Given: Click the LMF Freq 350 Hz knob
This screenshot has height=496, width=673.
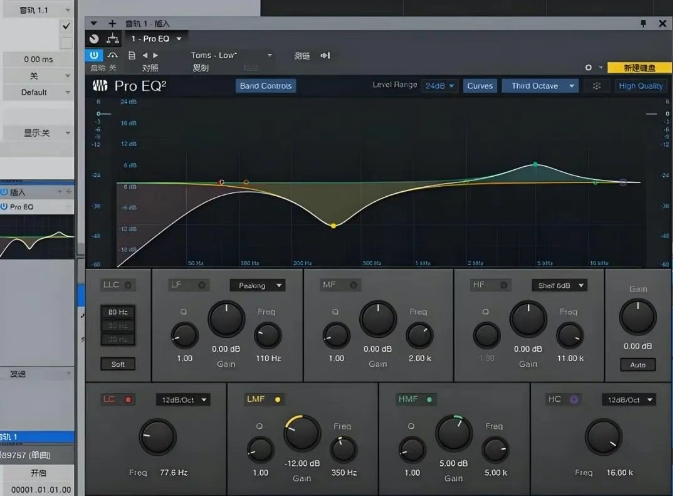Looking at the screenshot, I should tap(343, 450).
